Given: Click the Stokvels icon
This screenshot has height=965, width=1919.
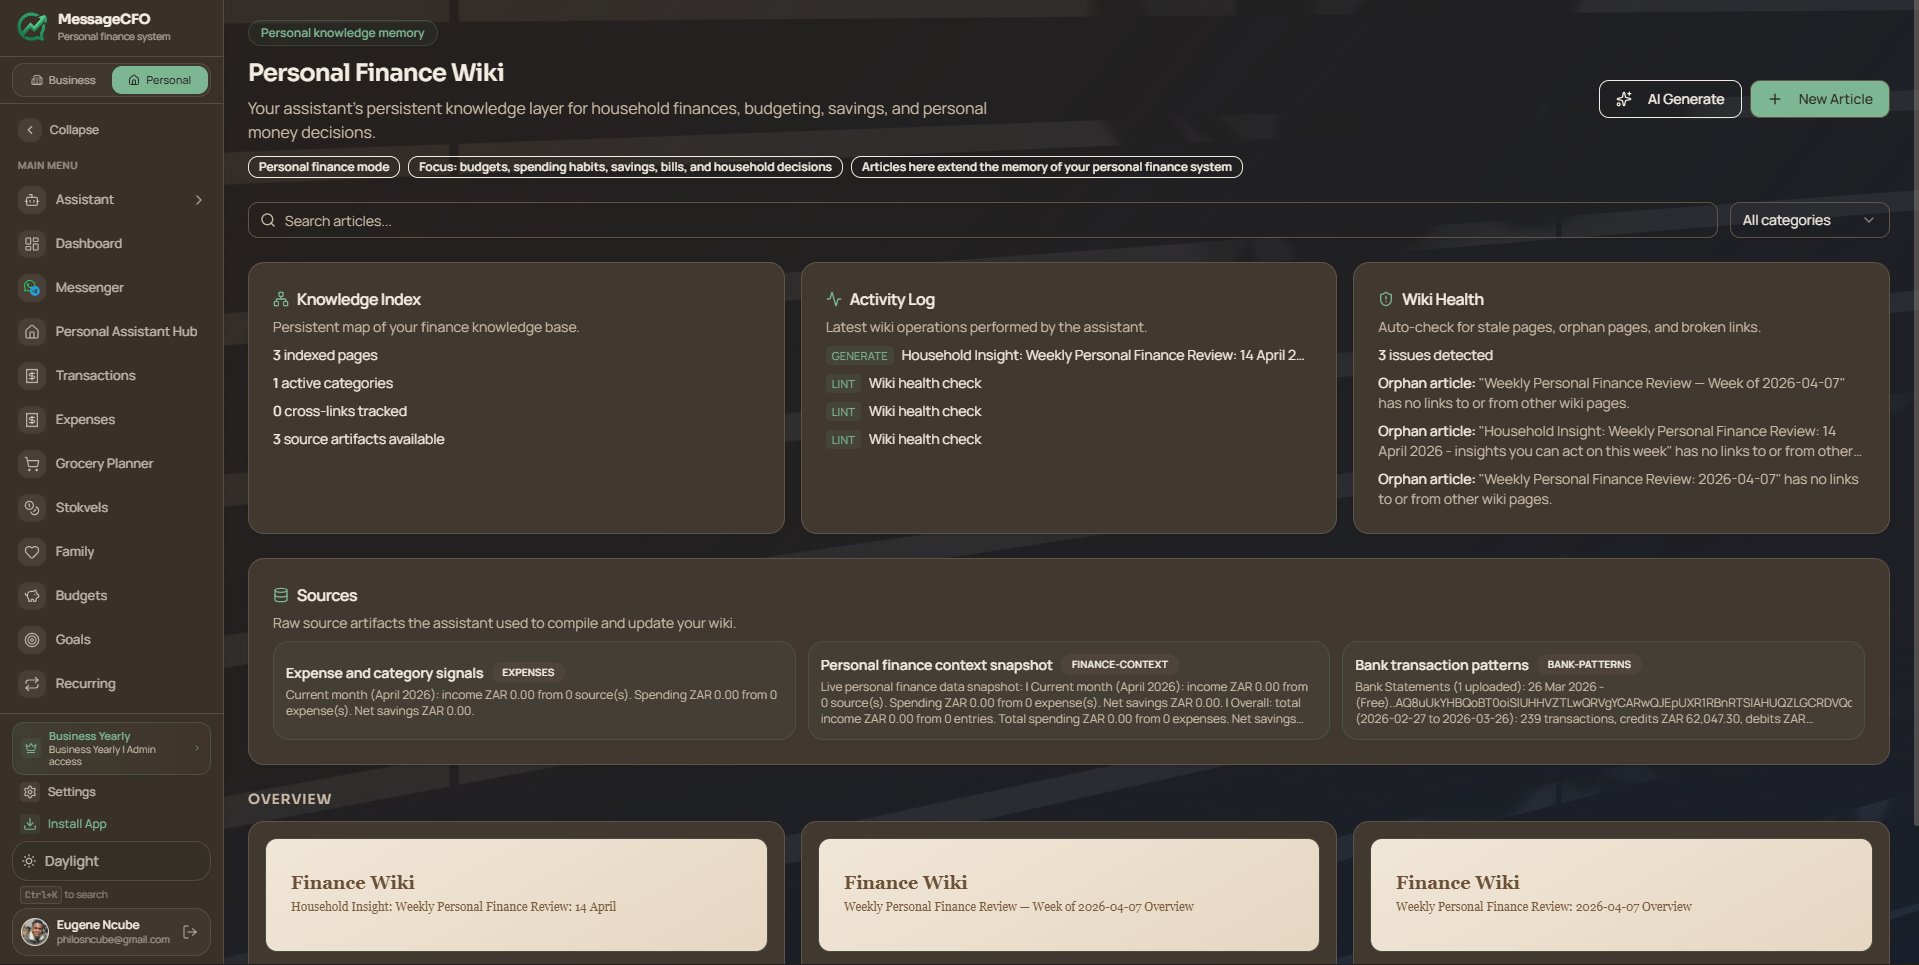Looking at the screenshot, I should click(x=33, y=507).
